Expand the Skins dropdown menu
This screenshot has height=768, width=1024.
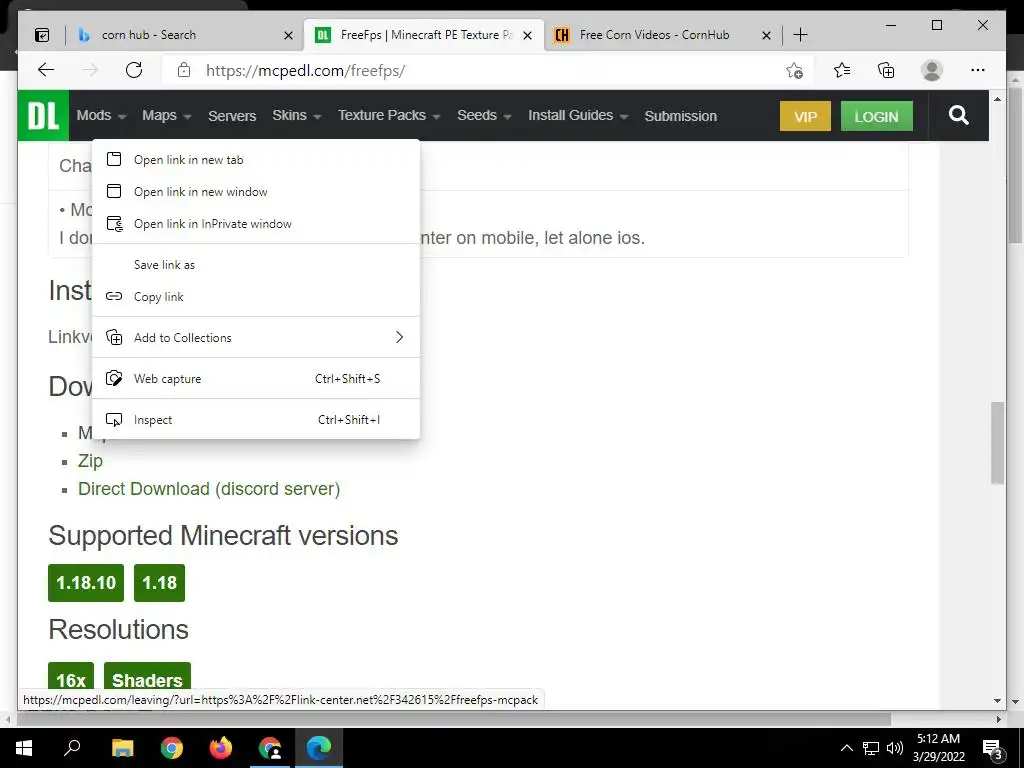pos(296,116)
